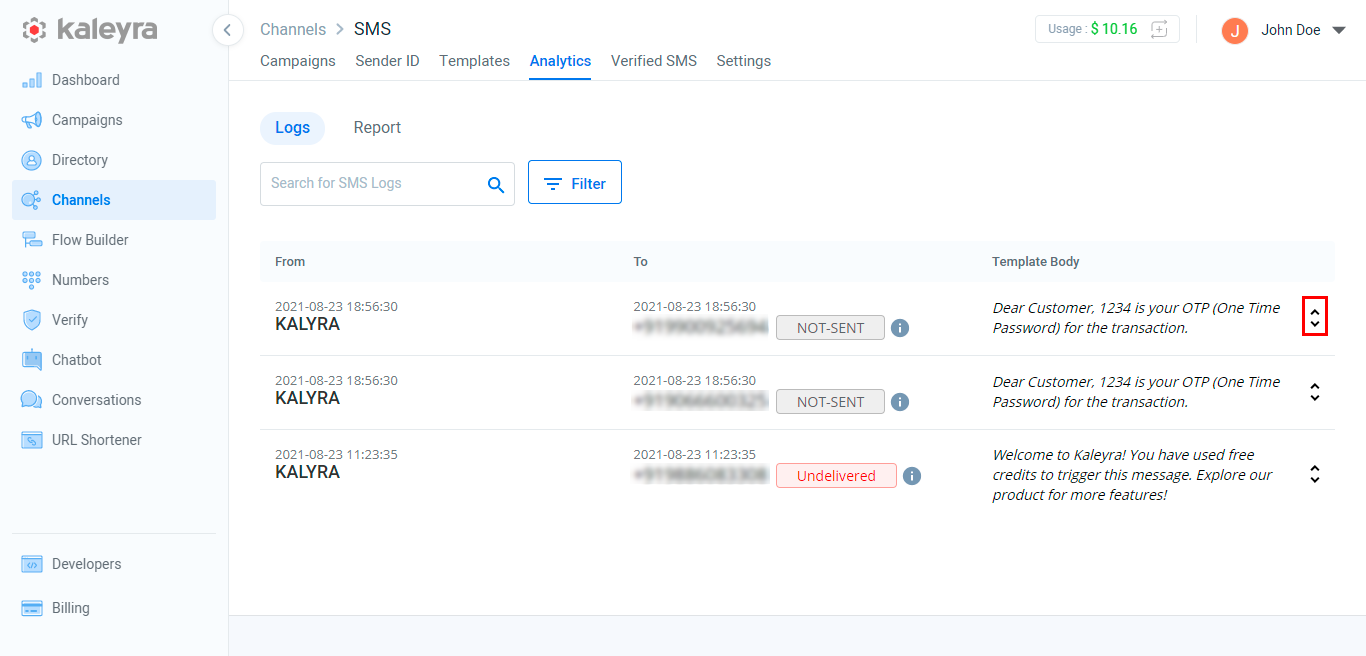Click the Chatbot icon

tap(32, 360)
